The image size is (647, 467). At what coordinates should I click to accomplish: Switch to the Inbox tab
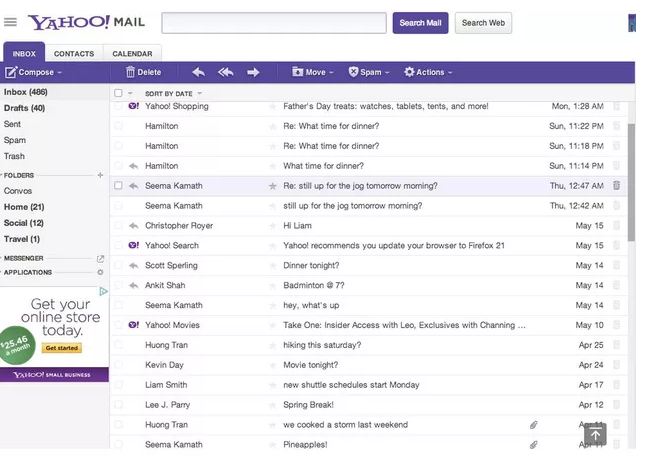[x=24, y=53]
